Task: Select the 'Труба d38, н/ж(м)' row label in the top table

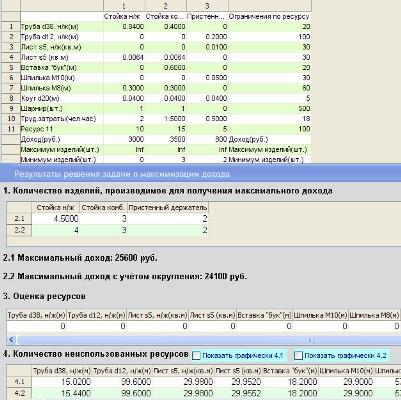Action: [x=62, y=27]
